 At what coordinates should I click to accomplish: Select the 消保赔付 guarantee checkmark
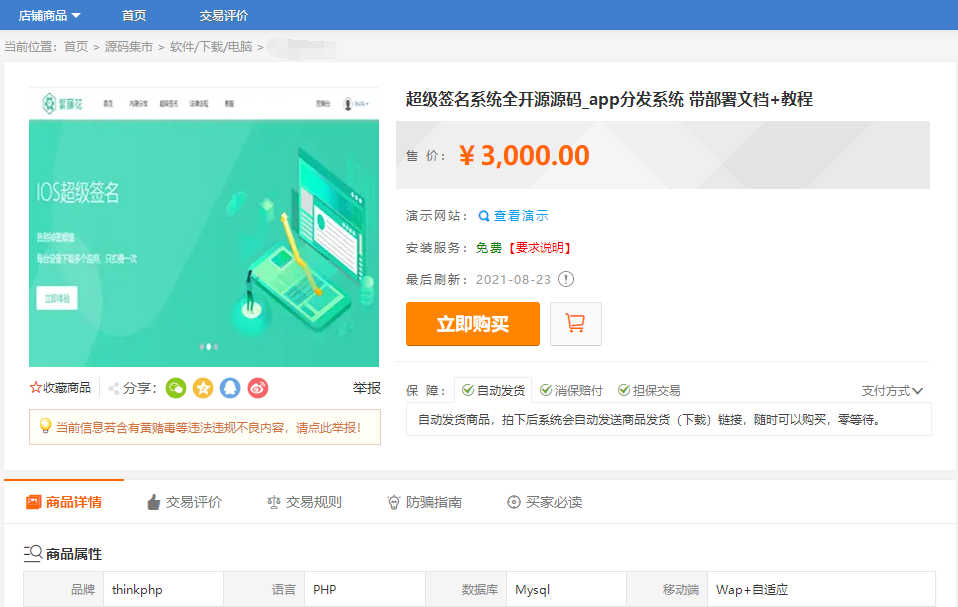point(546,390)
